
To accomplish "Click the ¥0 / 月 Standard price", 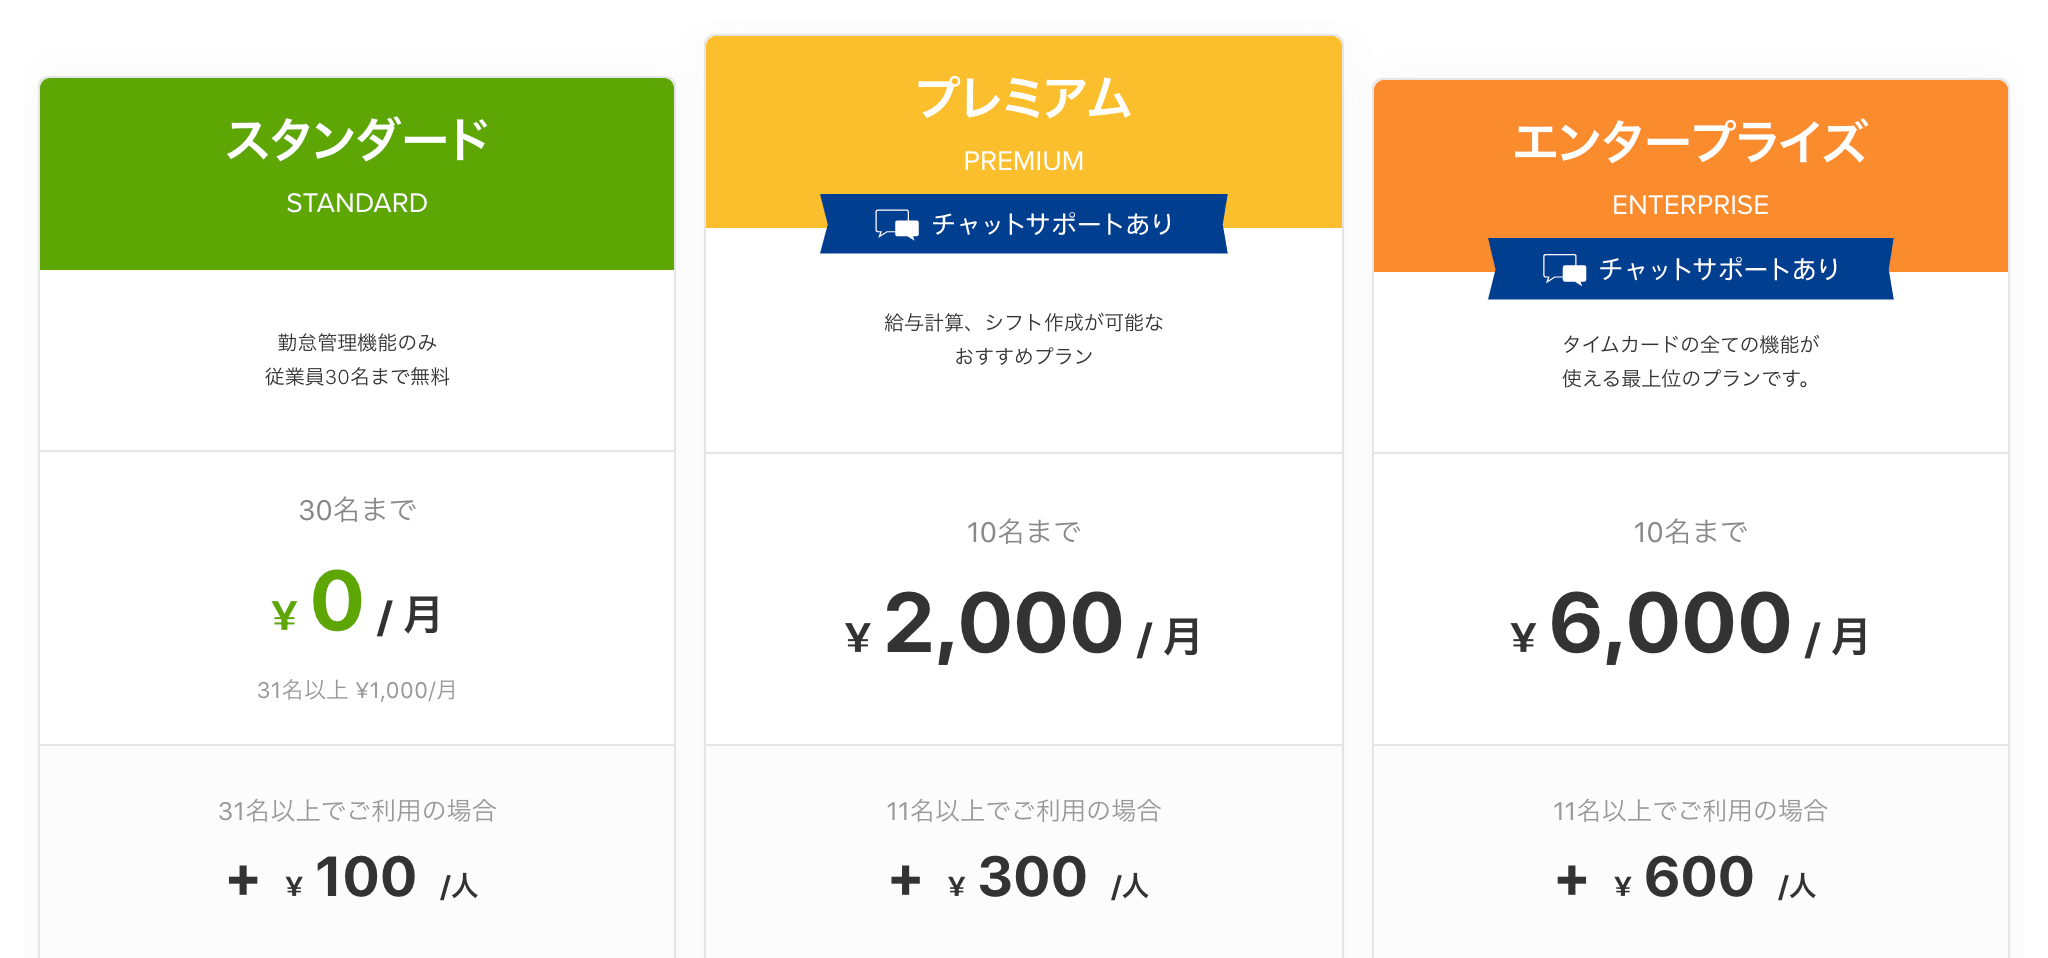I will [x=357, y=604].
